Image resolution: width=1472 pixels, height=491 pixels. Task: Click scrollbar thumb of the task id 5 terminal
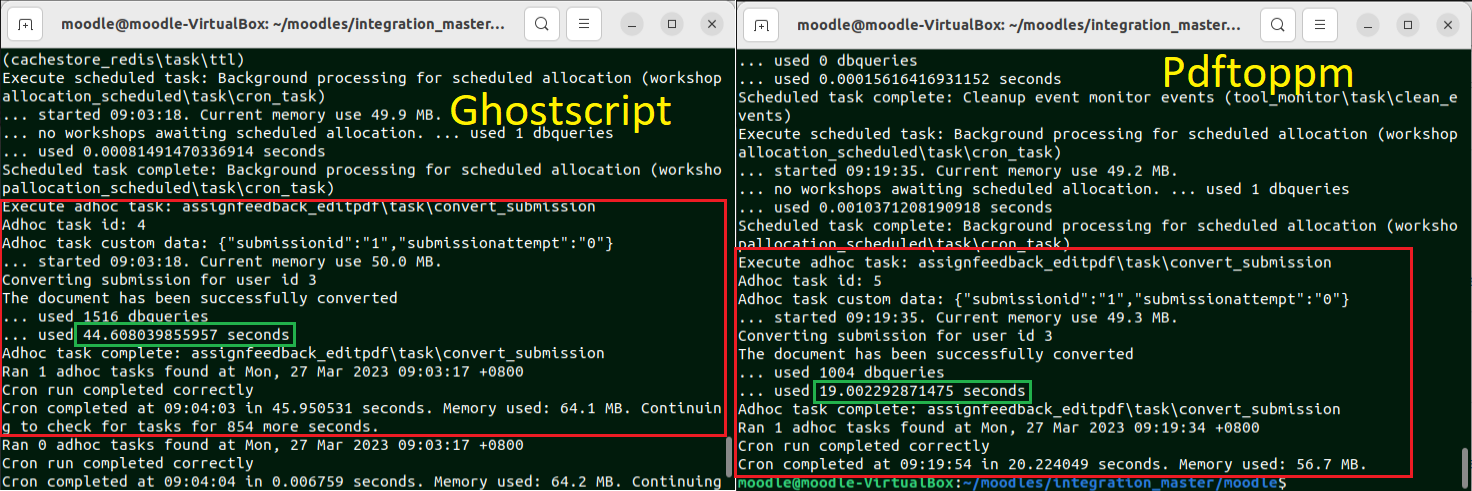tap(1464, 468)
